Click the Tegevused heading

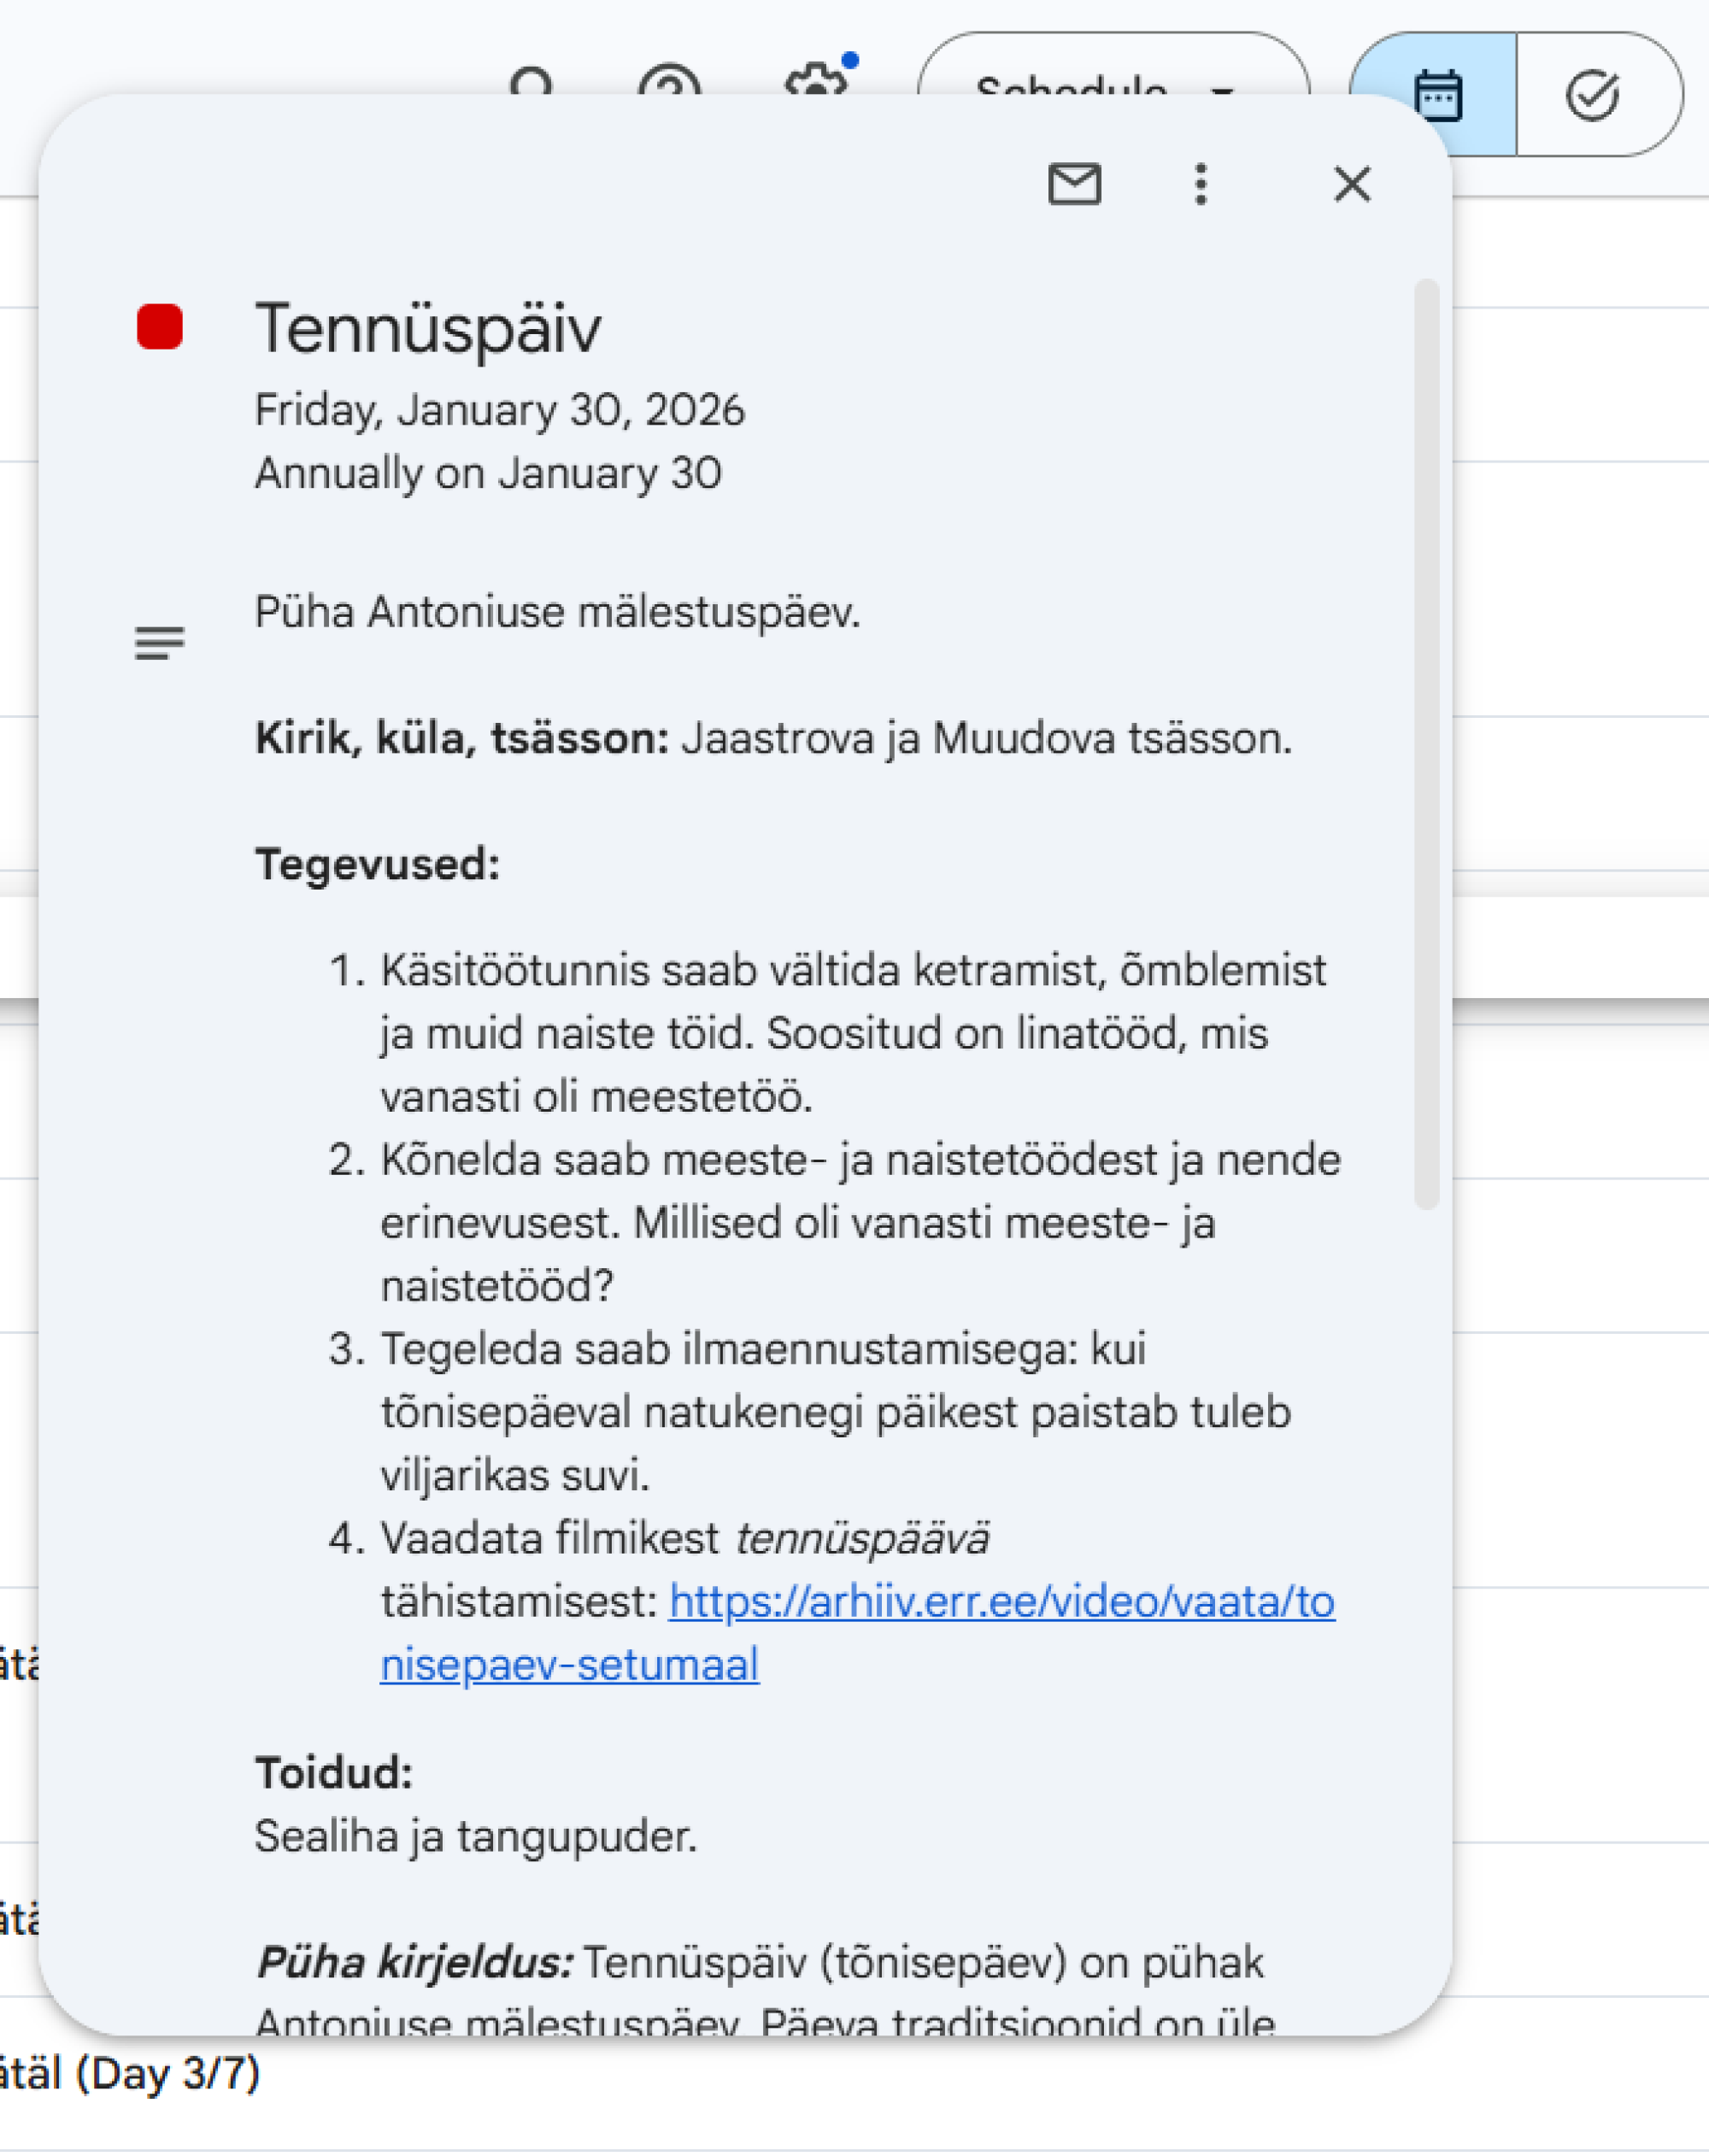coord(377,864)
